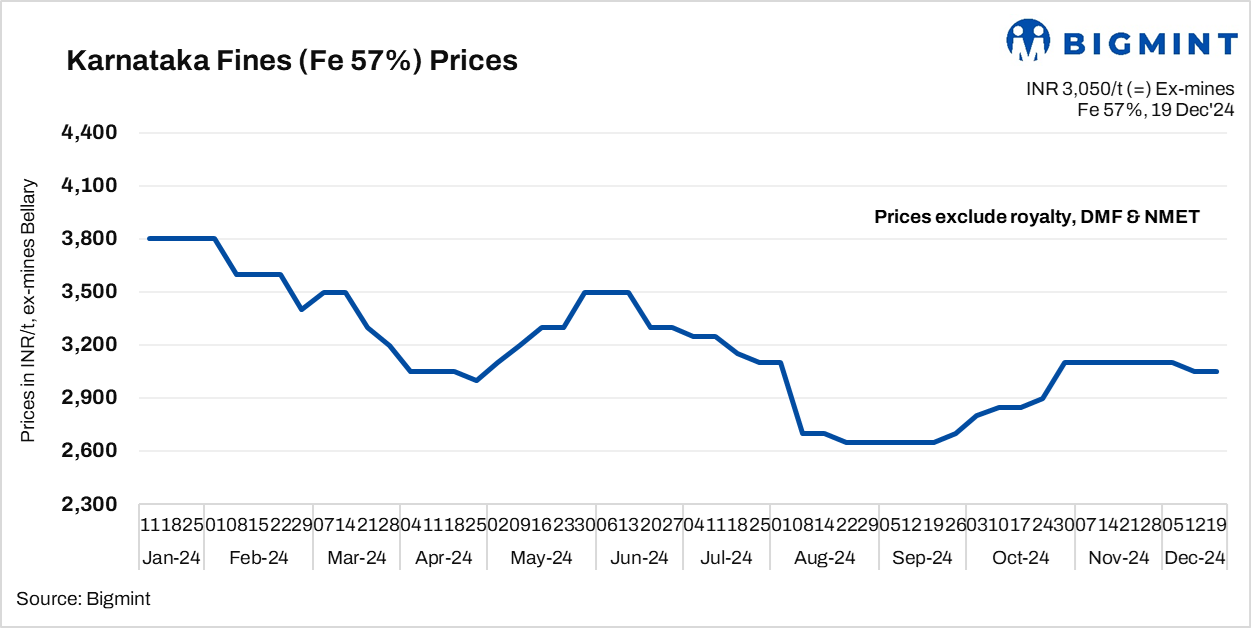The height and width of the screenshot is (628, 1251).
Task: Click the 4,400 y-axis label
Action: [91, 133]
